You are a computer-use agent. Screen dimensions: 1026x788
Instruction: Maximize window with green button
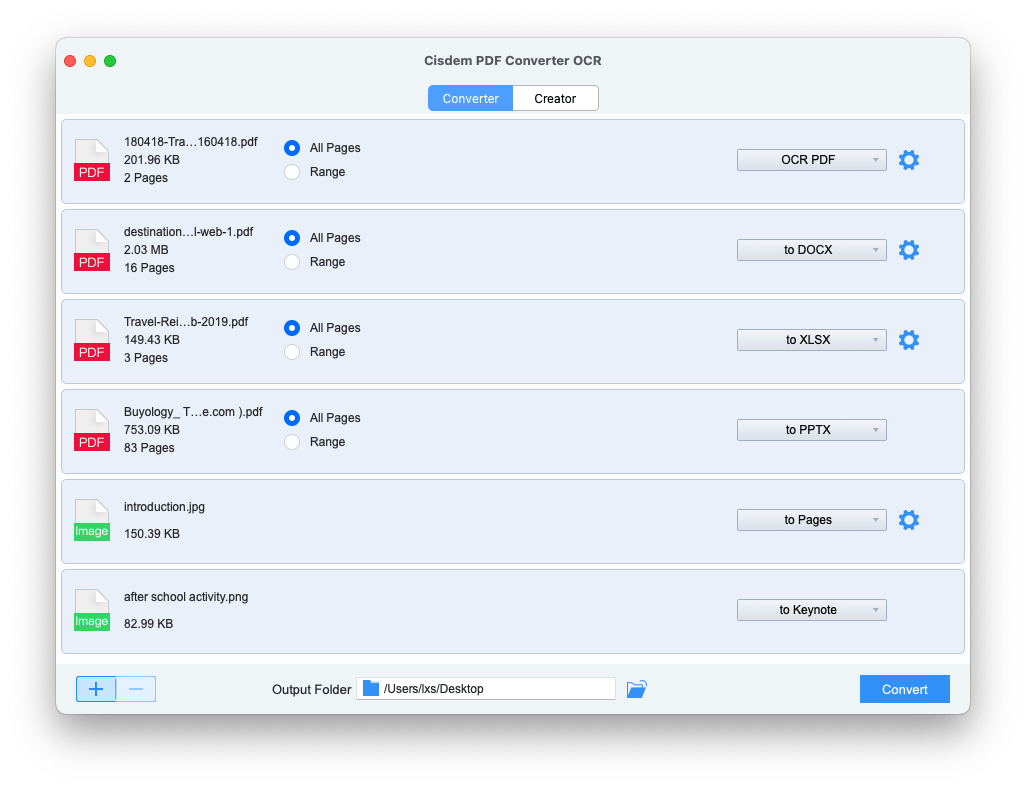[x=110, y=61]
